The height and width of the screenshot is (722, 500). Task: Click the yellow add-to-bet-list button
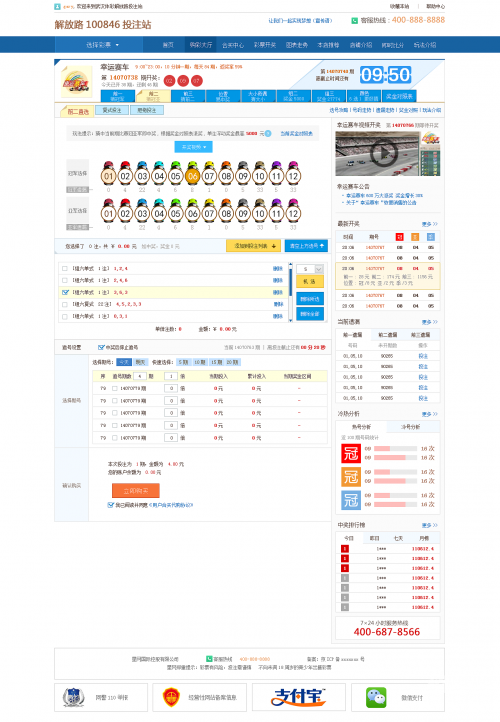(x=253, y=246)
